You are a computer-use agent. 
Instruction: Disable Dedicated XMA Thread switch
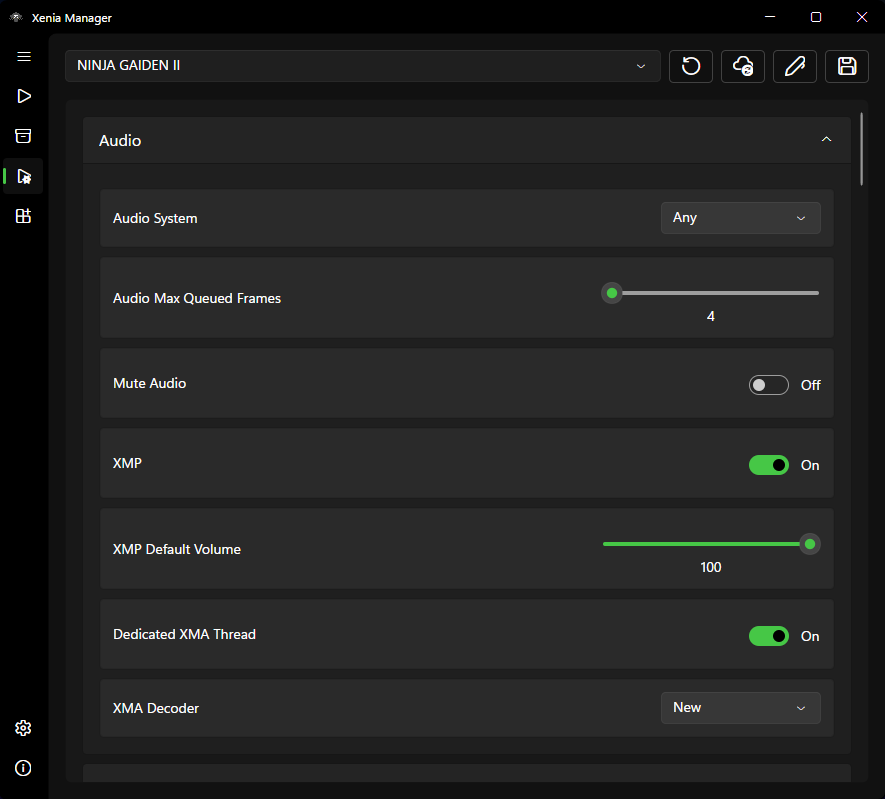pos(768,636)
